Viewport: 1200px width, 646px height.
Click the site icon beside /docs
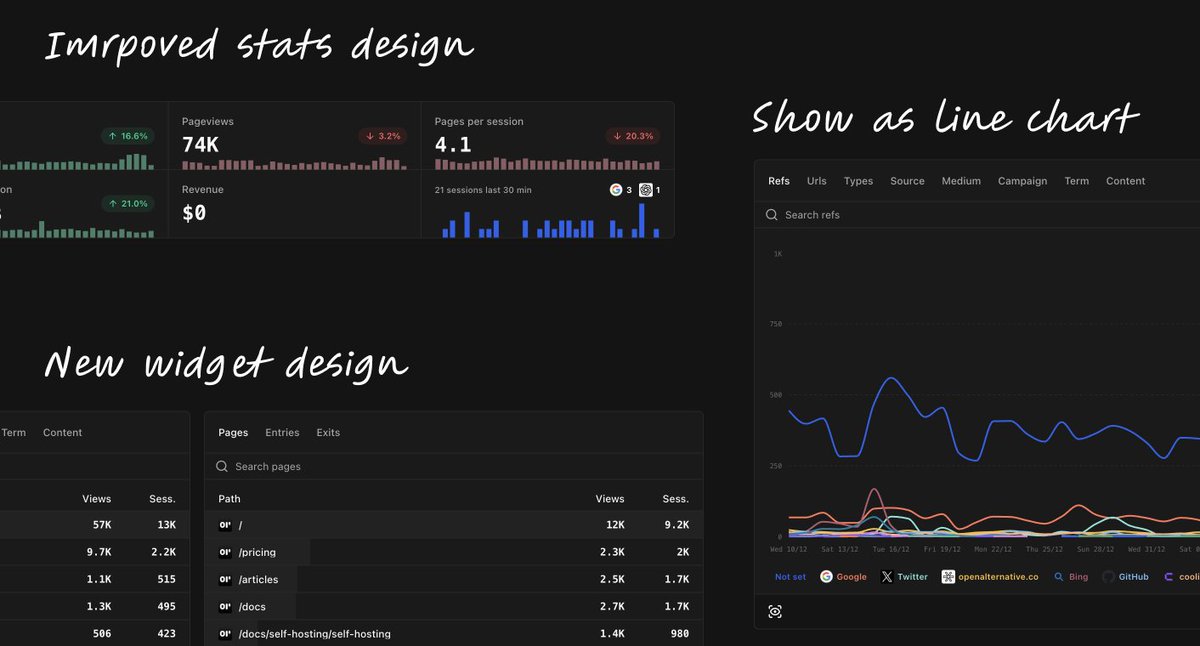pyautogui.click(x=225, y=607)
